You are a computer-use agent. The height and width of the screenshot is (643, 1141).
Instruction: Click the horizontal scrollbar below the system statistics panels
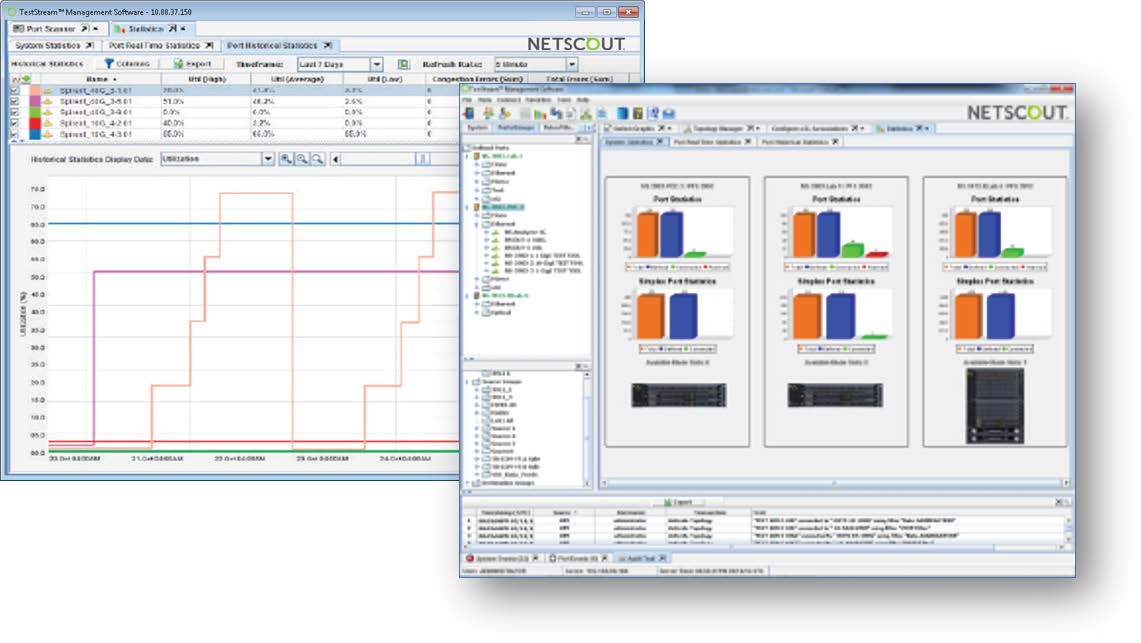[x=835, y=483]
